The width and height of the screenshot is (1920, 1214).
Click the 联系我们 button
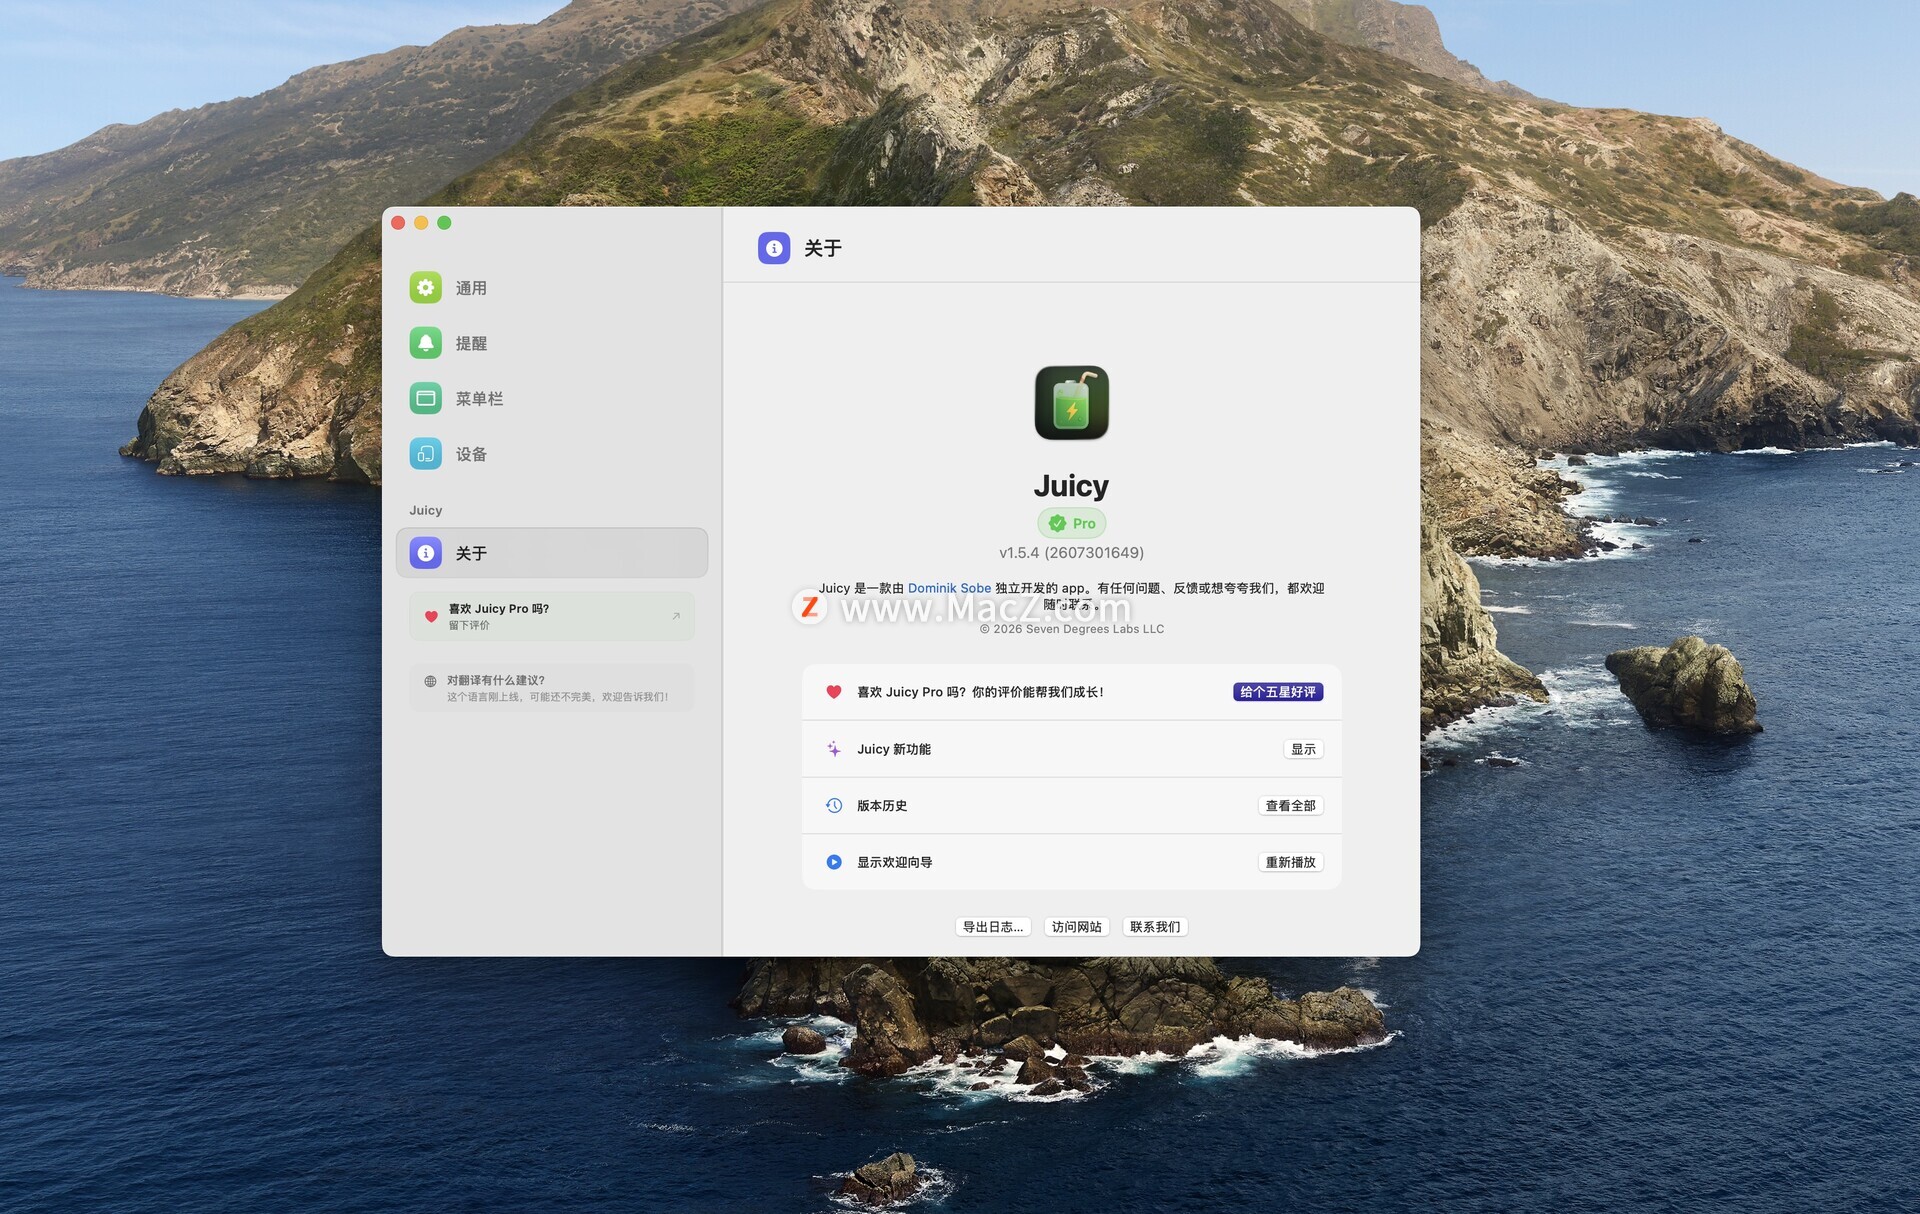1155,927
